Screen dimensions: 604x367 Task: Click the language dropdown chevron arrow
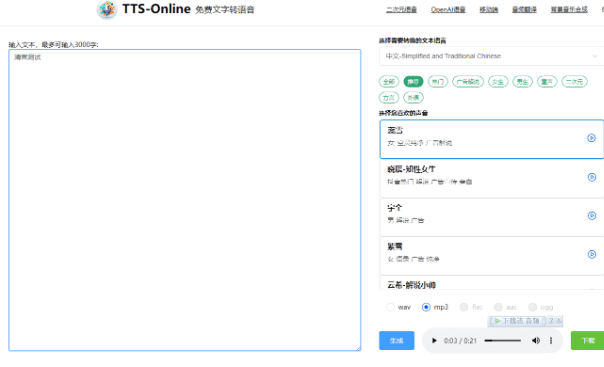pos(594,56)
